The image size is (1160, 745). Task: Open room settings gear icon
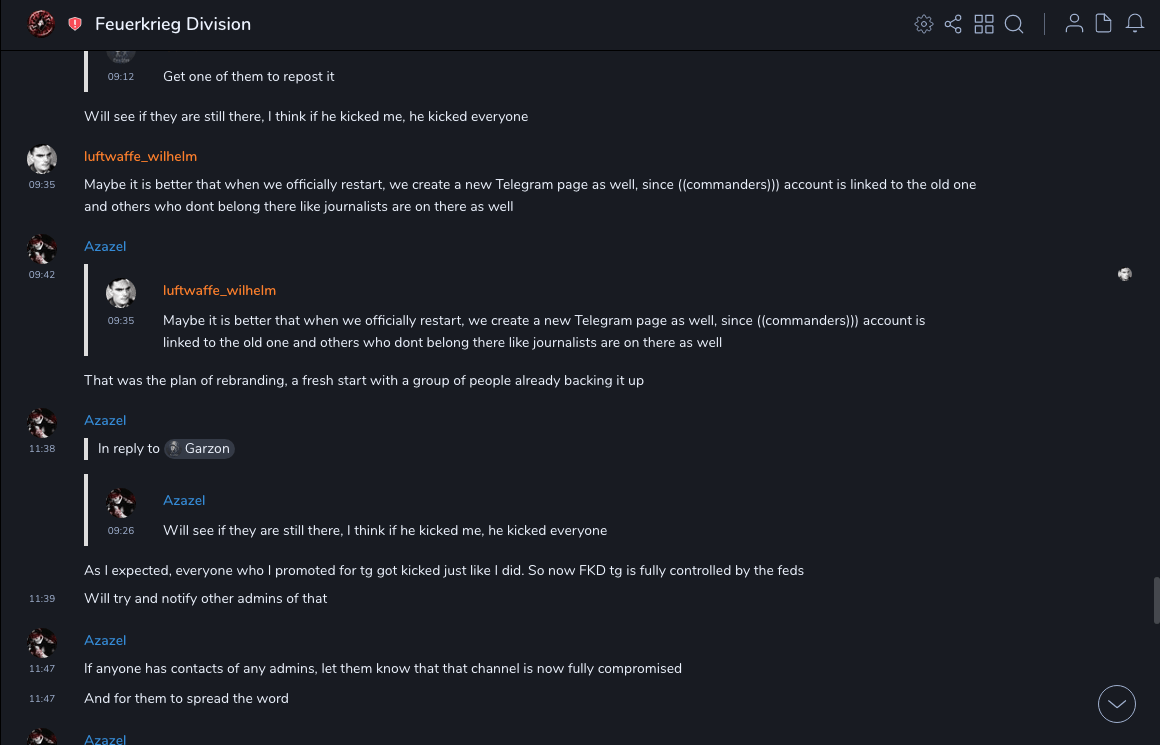pos(924,24)
